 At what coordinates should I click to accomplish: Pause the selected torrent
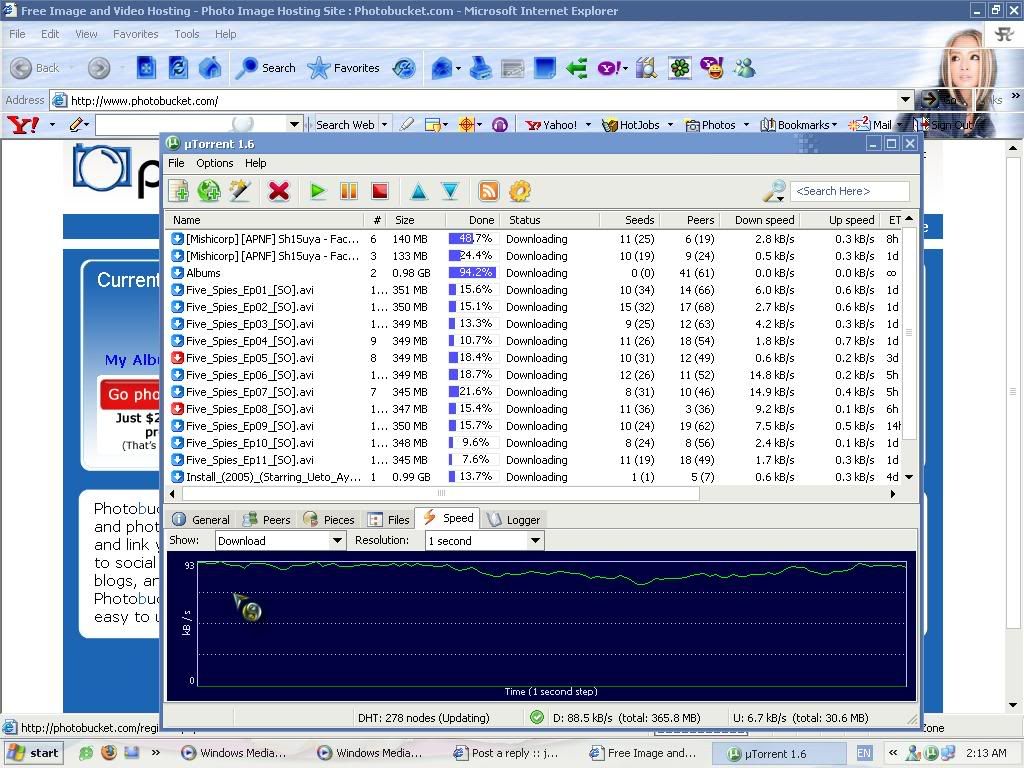click(349, 191)
